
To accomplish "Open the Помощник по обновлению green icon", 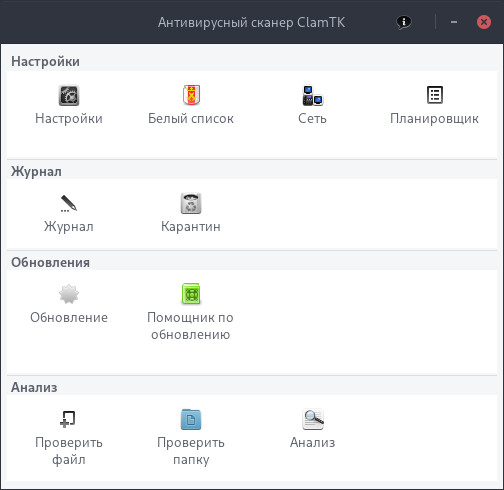I will (191, 294).
